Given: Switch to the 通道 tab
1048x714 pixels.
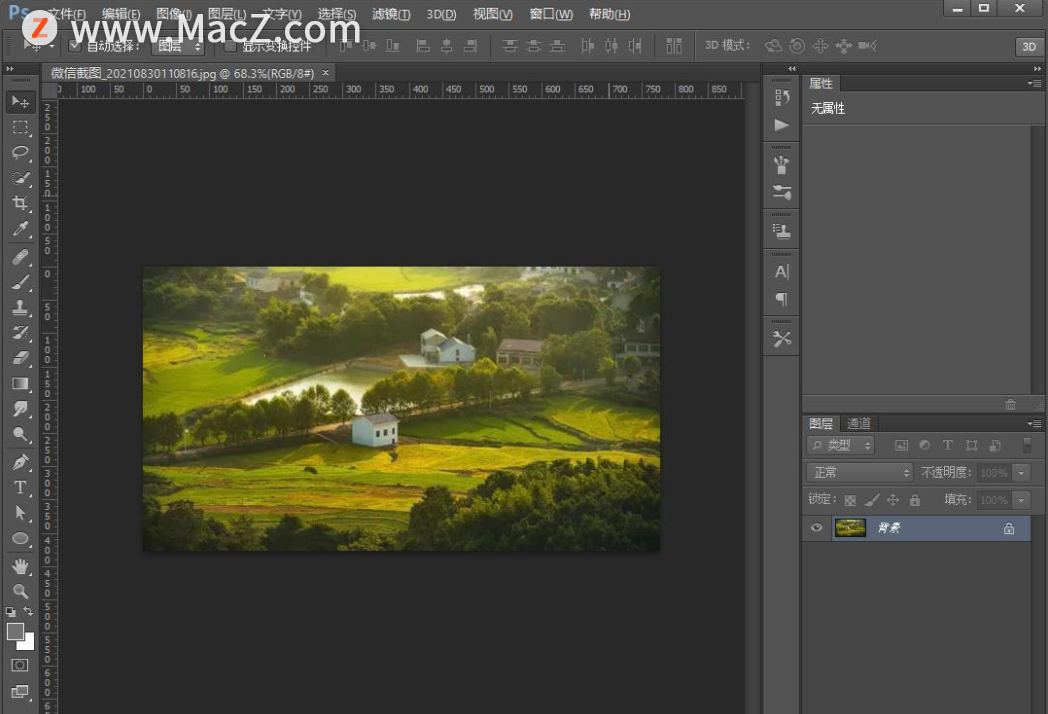Looking at the screenshot, I should 859,423.
